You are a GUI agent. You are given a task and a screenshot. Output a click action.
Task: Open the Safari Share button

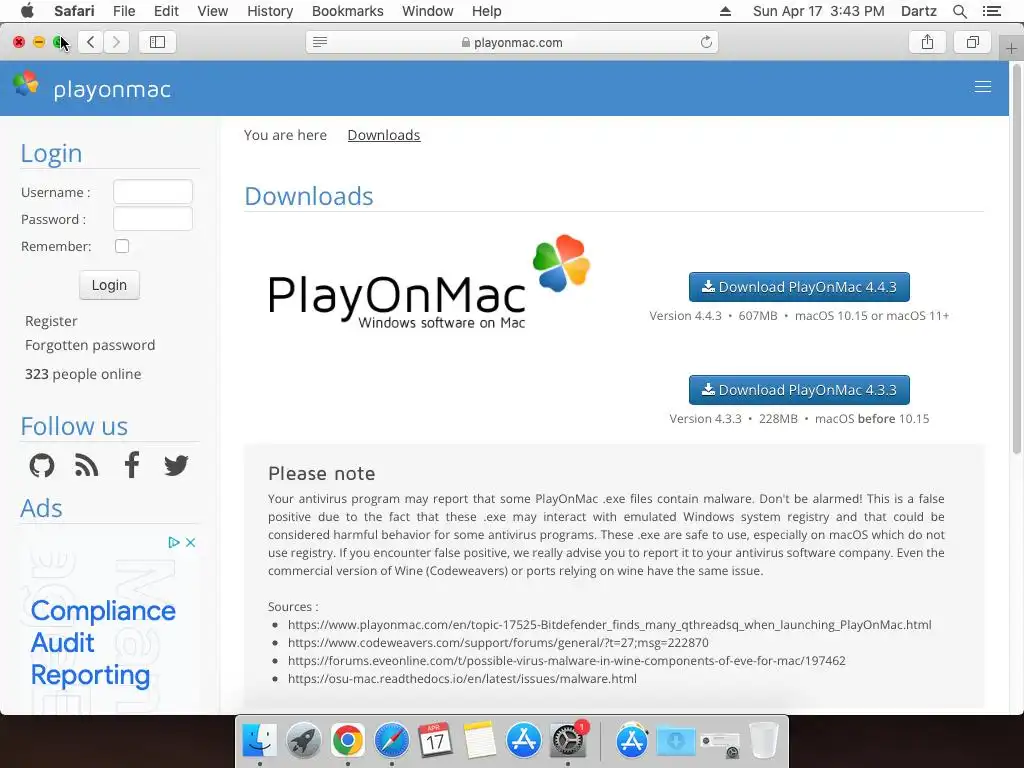927,42
